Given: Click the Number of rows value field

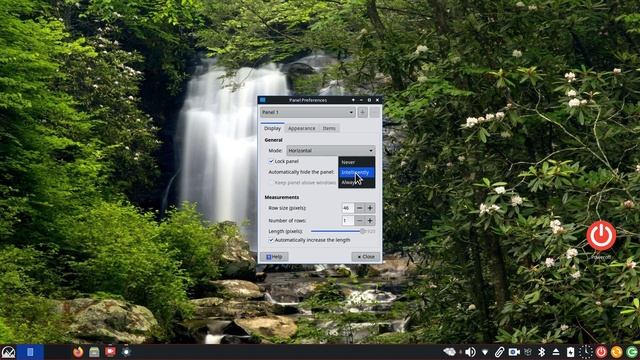Looking at the screenshot, I should (348, 221).
